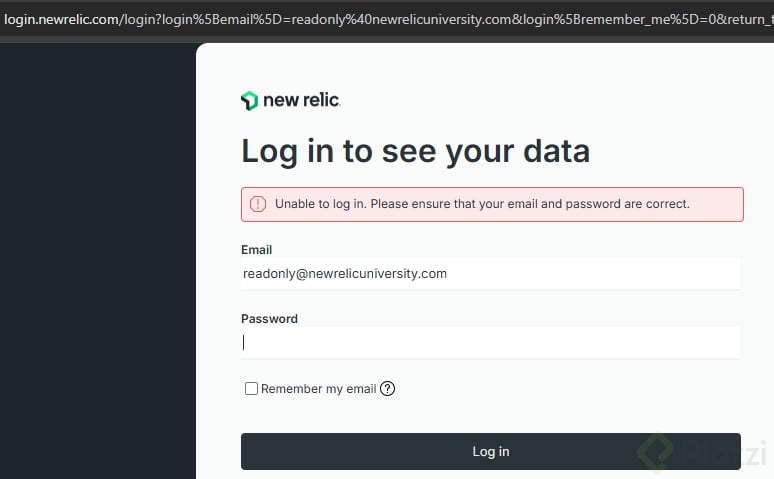Click the Email field label
The height and width of the screenshot is (479, 774).
pos(257,250)
